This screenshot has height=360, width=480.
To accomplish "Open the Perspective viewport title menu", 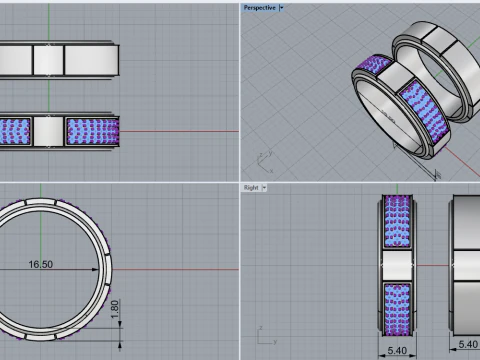I will pyautogui.click(x=259, y=8).
